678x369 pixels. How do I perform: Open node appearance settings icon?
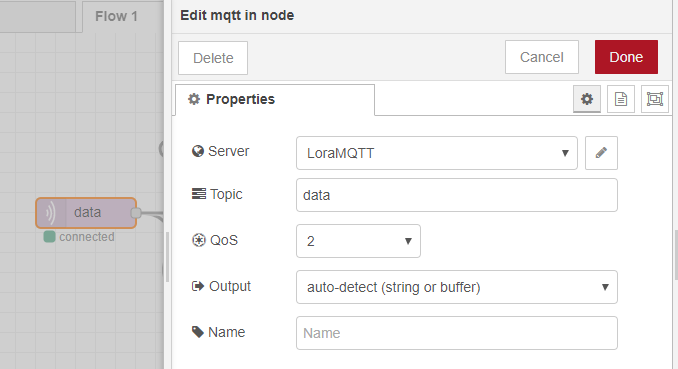pos(655,99)
